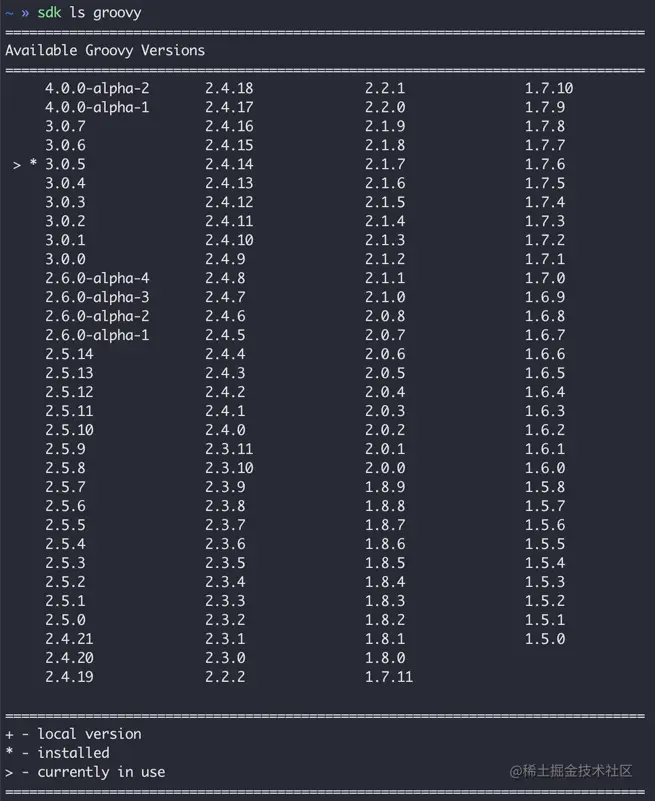Select version 1.6.5
Viewport: 655px width, 801px height.
(545, 373)
